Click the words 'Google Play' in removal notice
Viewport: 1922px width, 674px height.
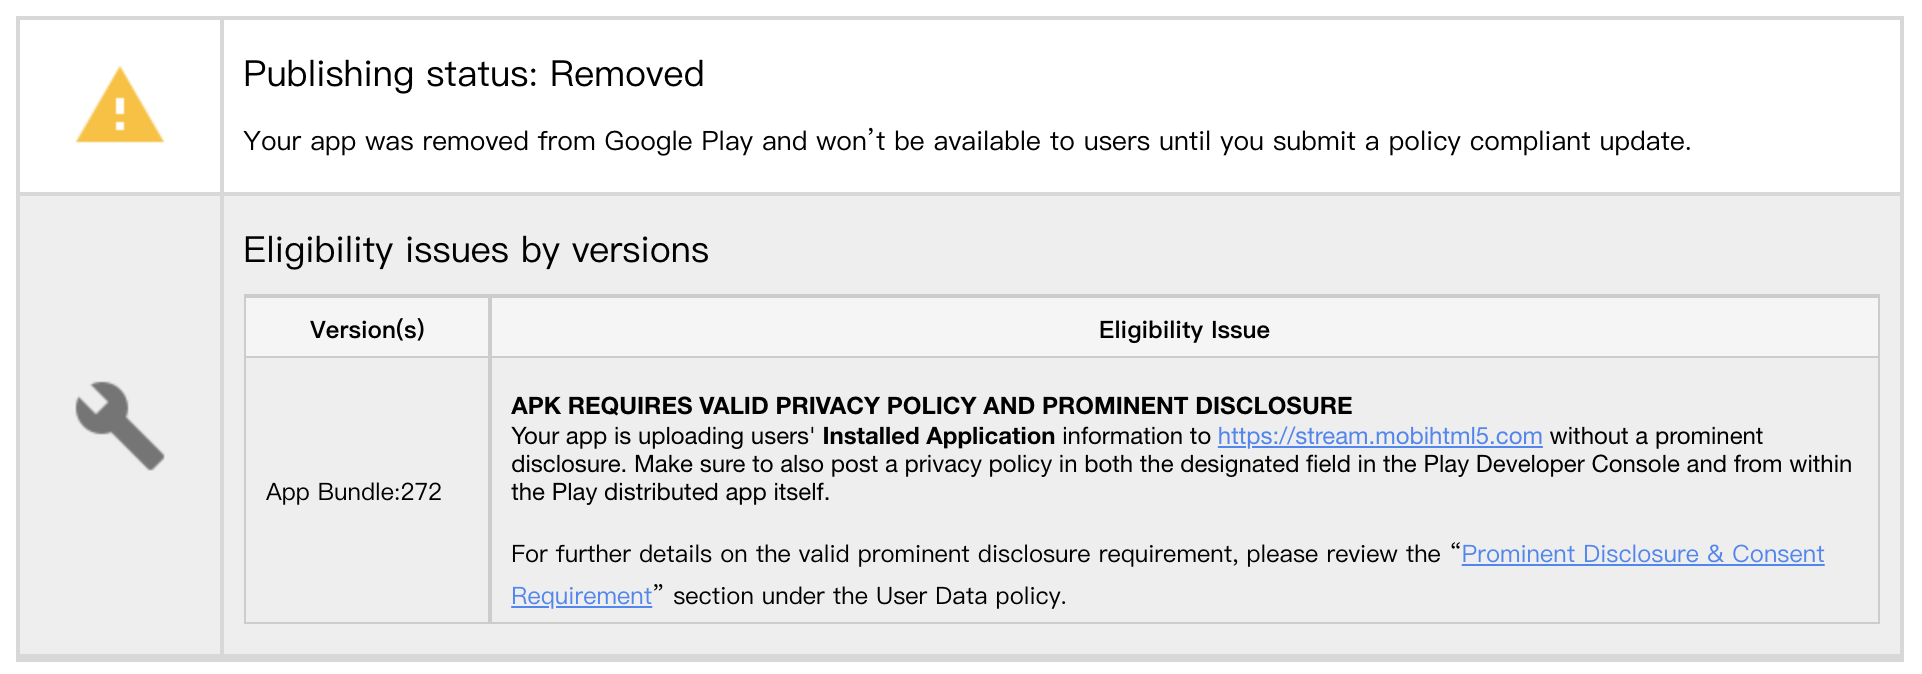click(x=678, y=141)
